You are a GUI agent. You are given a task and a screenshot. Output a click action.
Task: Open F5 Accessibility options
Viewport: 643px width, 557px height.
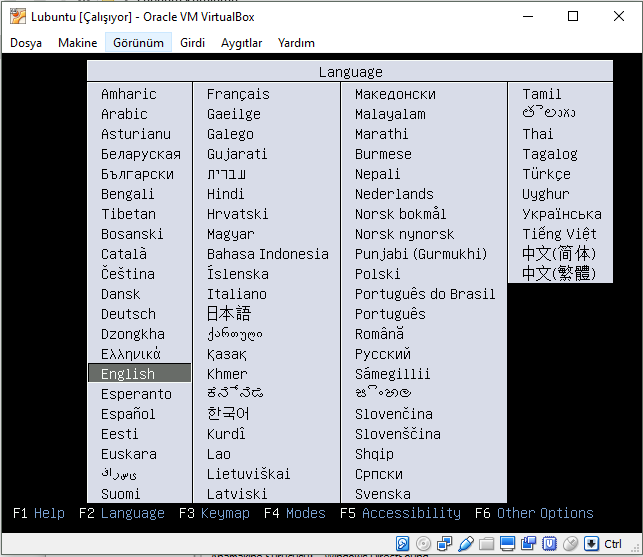click(x=400, y=513)
